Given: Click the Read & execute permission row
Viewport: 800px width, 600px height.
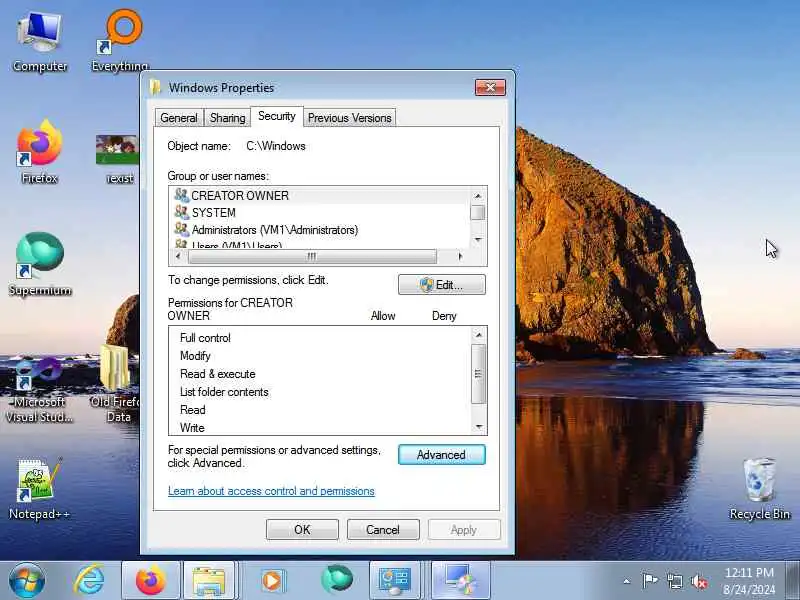Looking at the screenshot, I should (320, 373).
